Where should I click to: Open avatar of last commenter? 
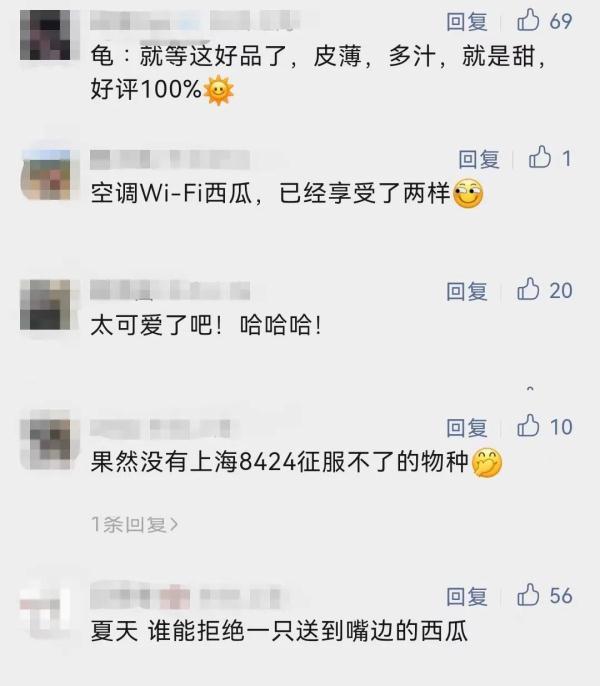[x=45, y=612]
